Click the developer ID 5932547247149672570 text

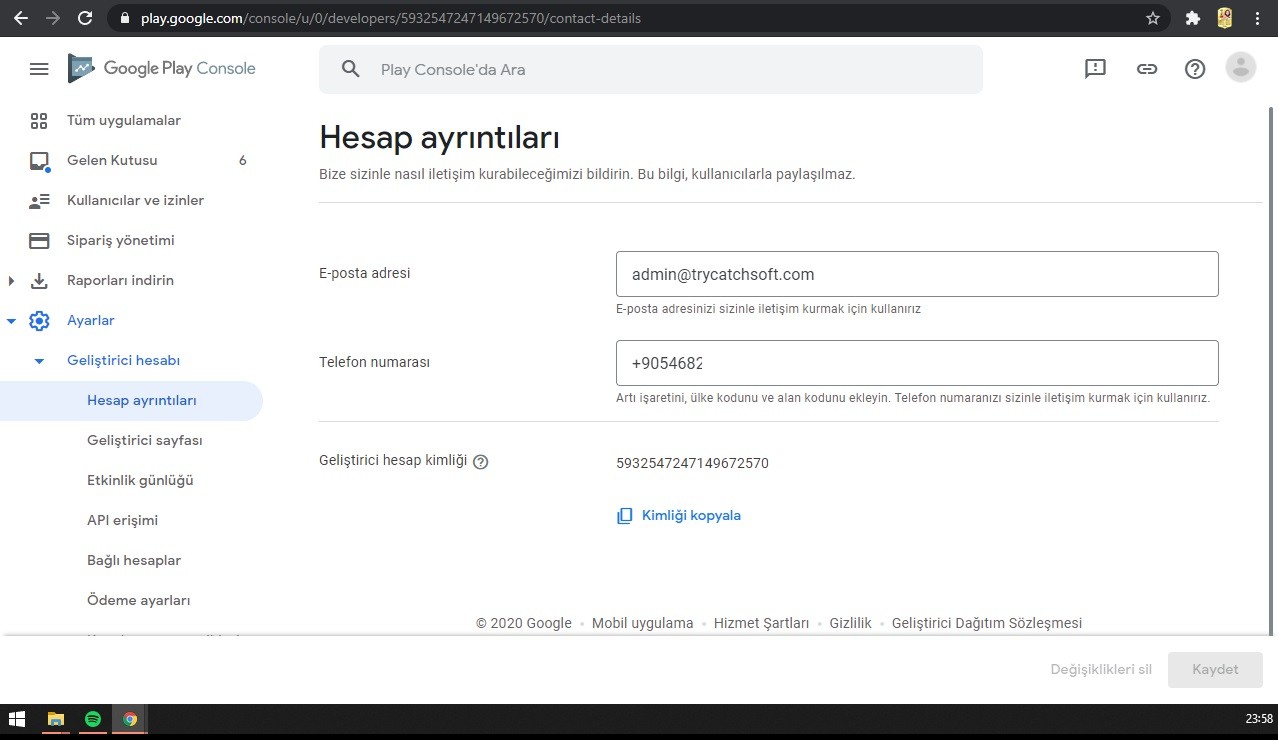[692, 463]
